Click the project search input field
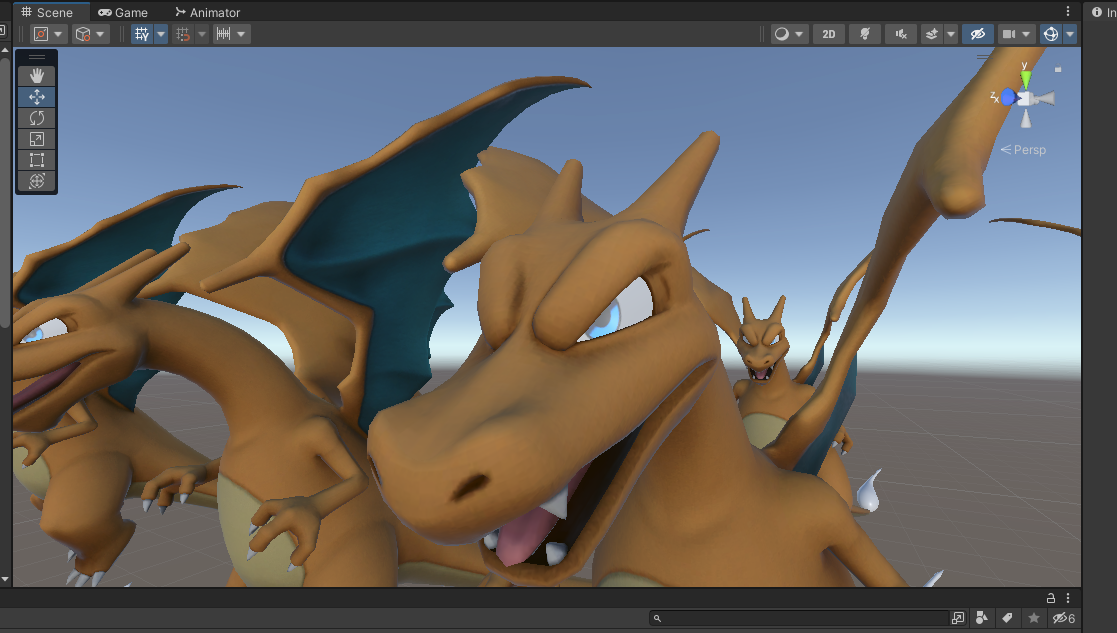 point(799,618)
